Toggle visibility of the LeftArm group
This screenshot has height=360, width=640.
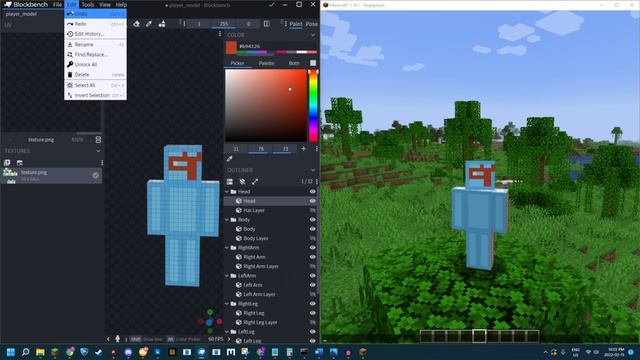(x=313, y=276)
